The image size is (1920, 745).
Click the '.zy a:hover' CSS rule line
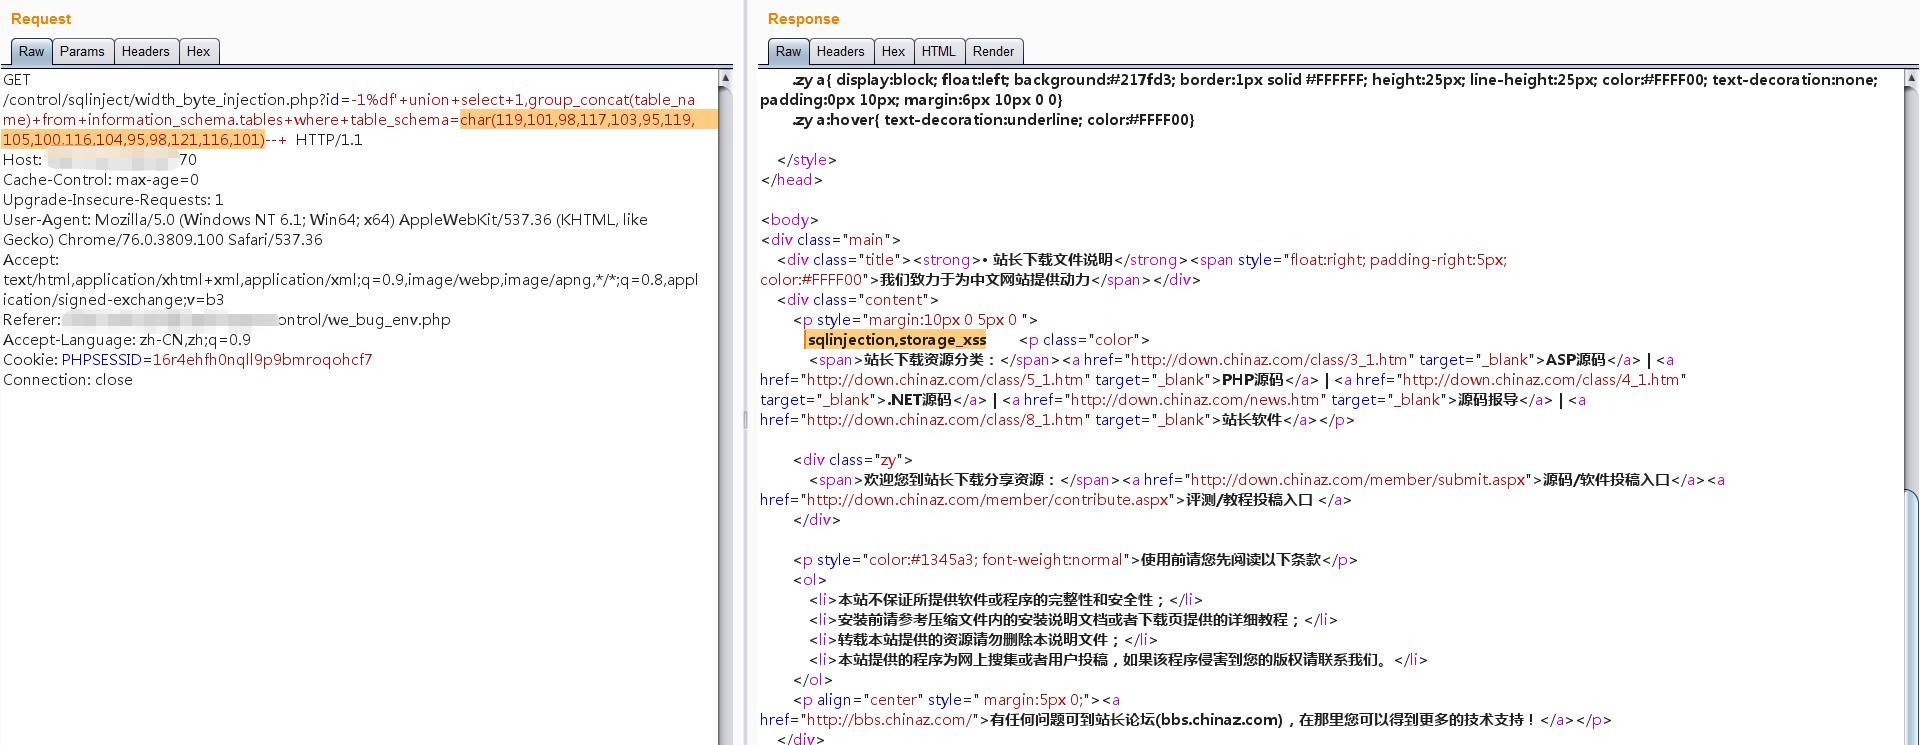[994, 120]
